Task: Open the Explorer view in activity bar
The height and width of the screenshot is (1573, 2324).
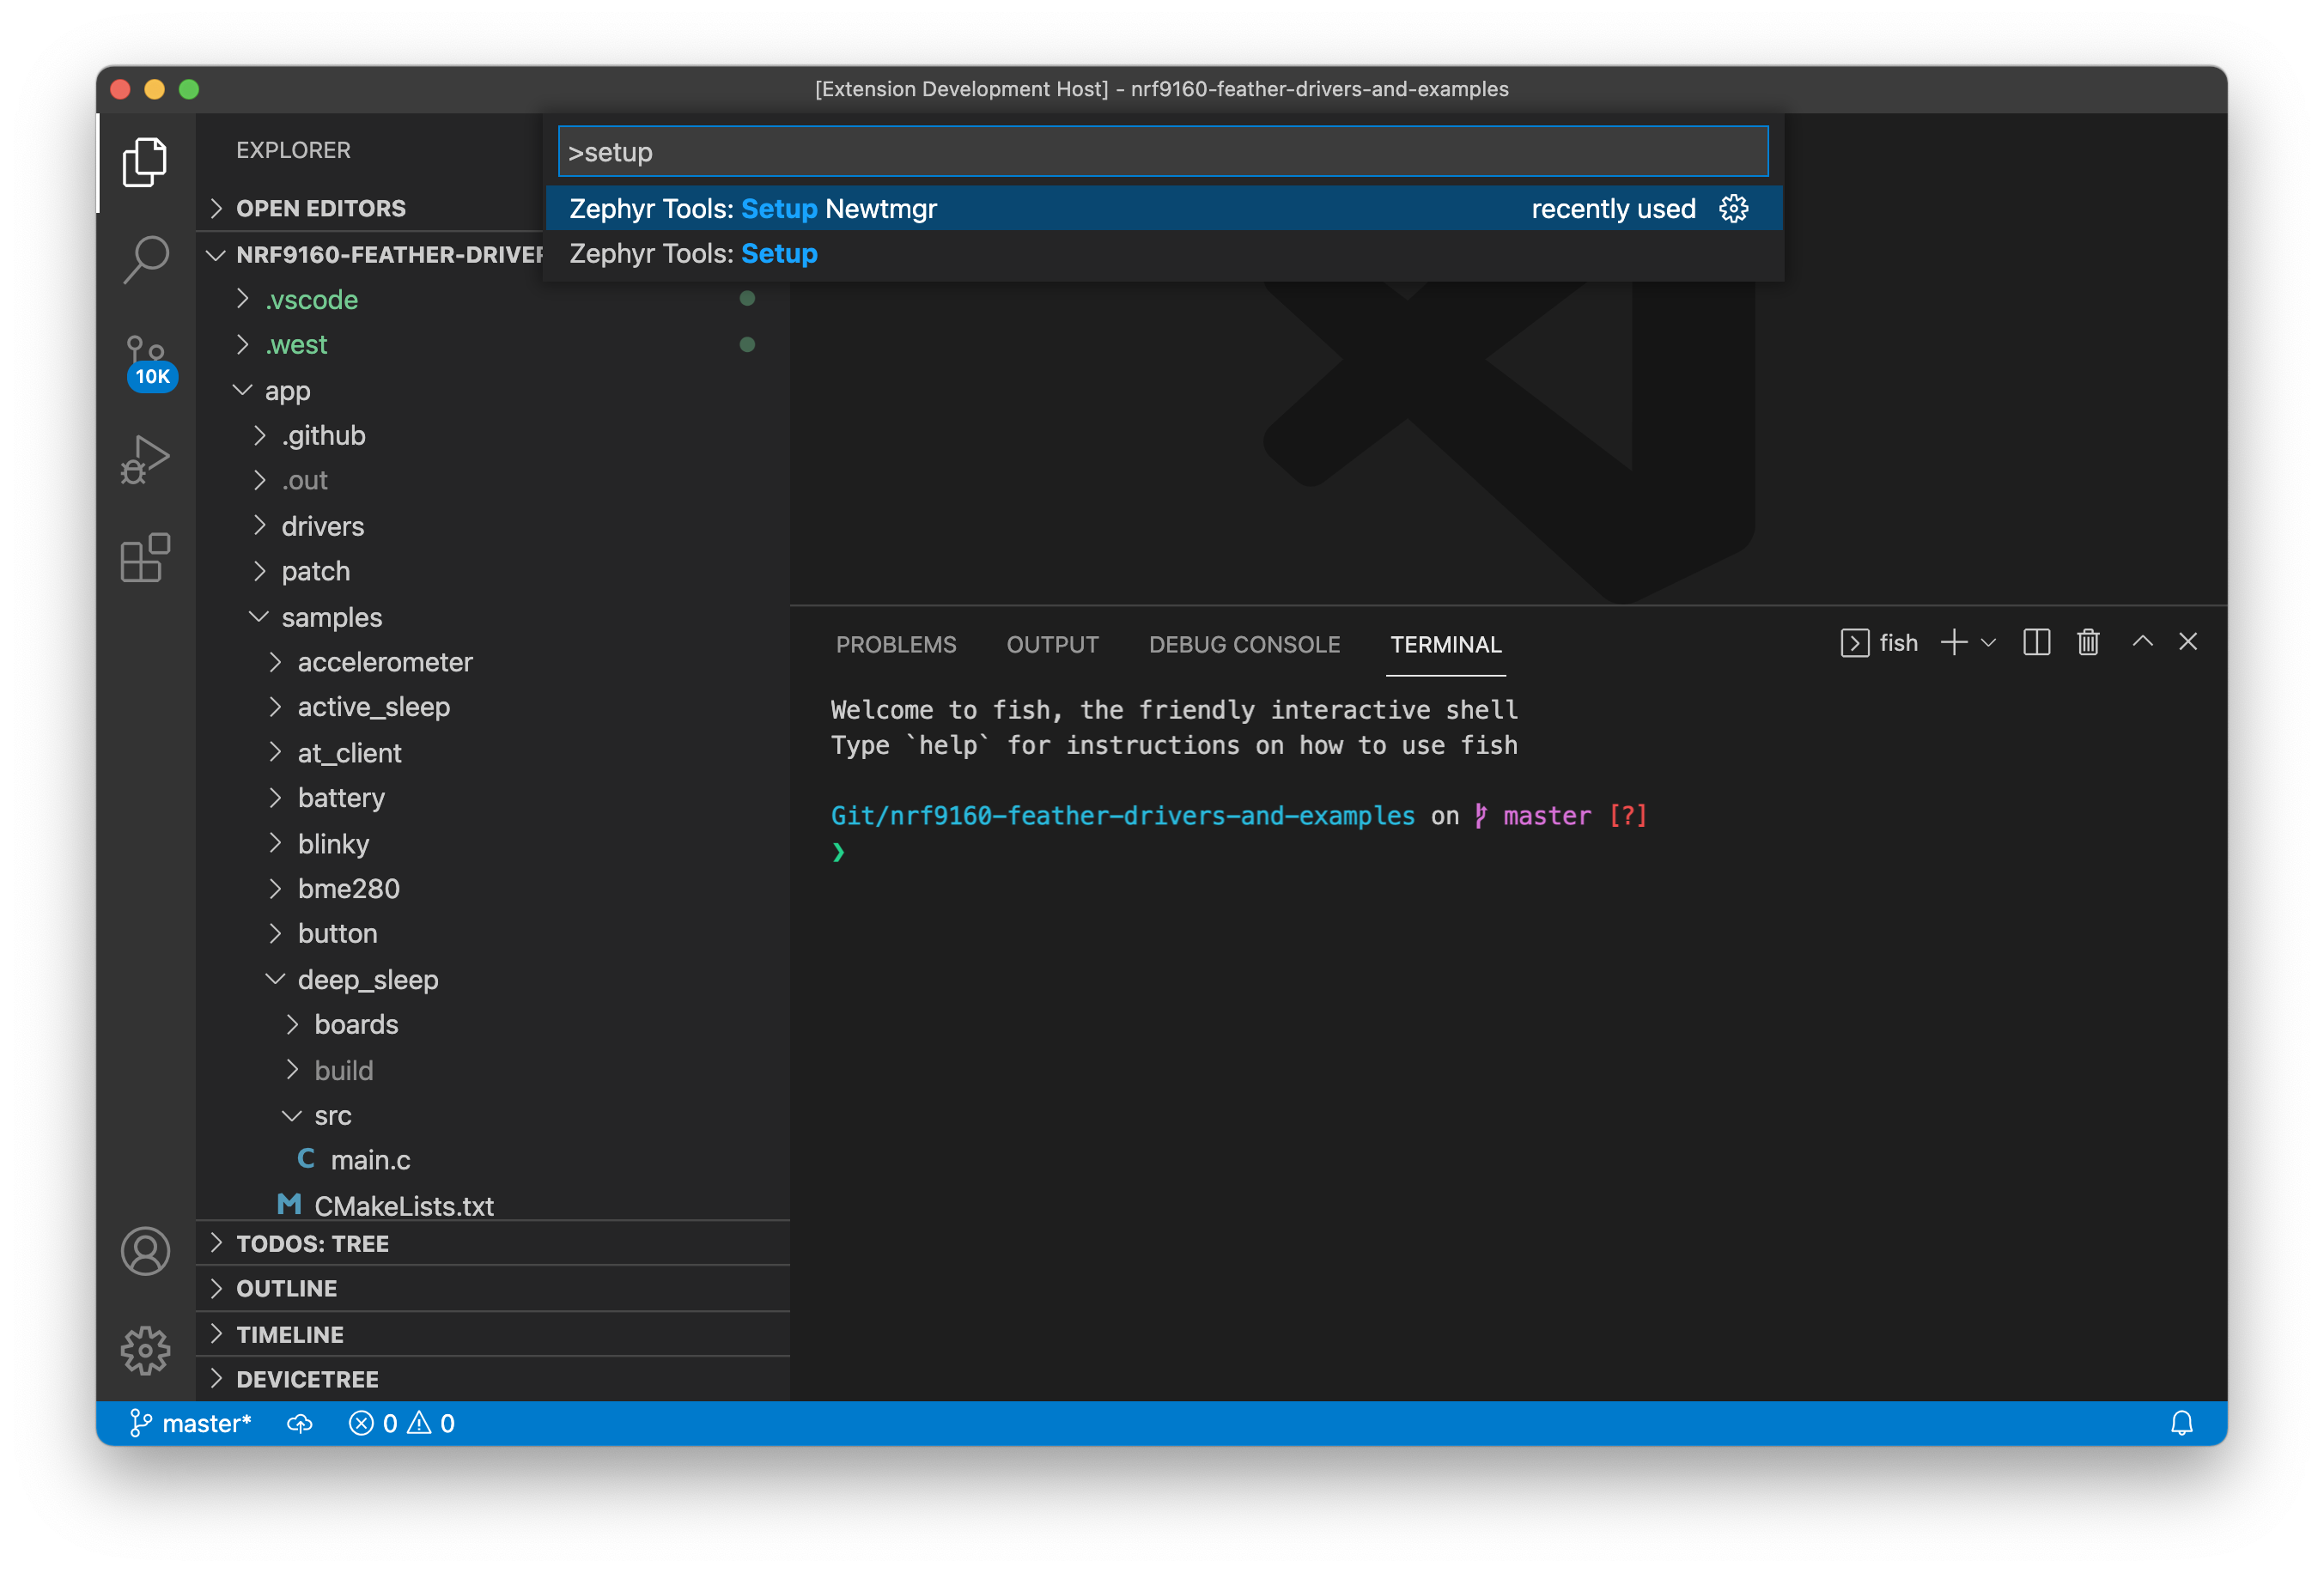Action: [x=145, y=162]
